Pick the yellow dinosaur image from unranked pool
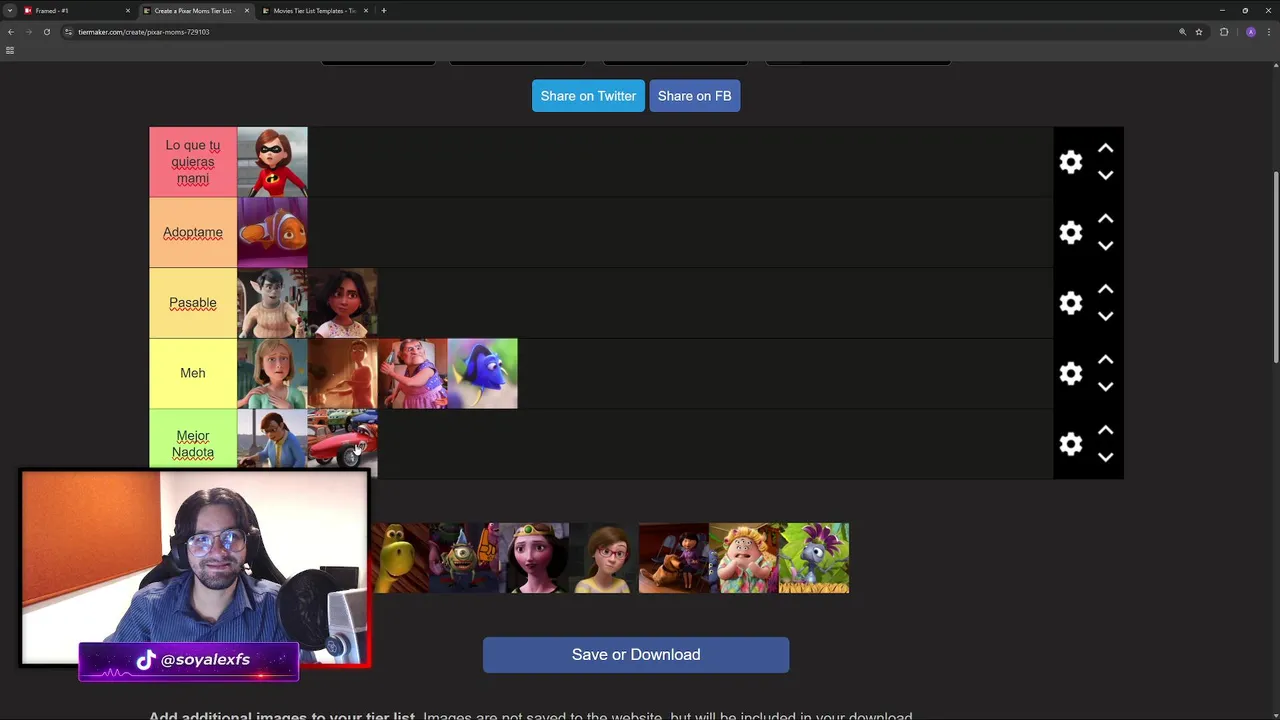The height and width of the screenshot is (720, 1280). (x=399, y=558)
